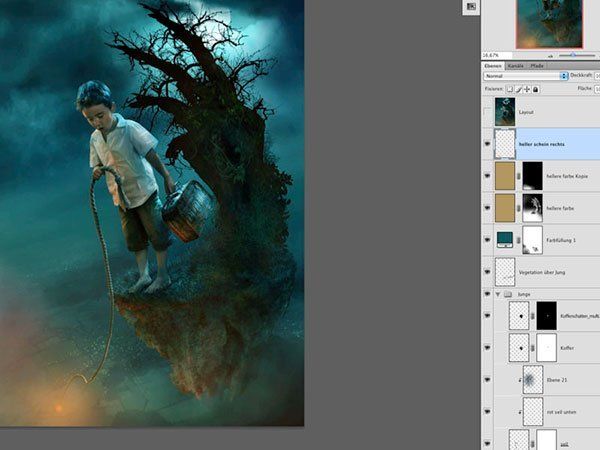Select the layer name Vegetation über Junge

[x=542, y=272]
